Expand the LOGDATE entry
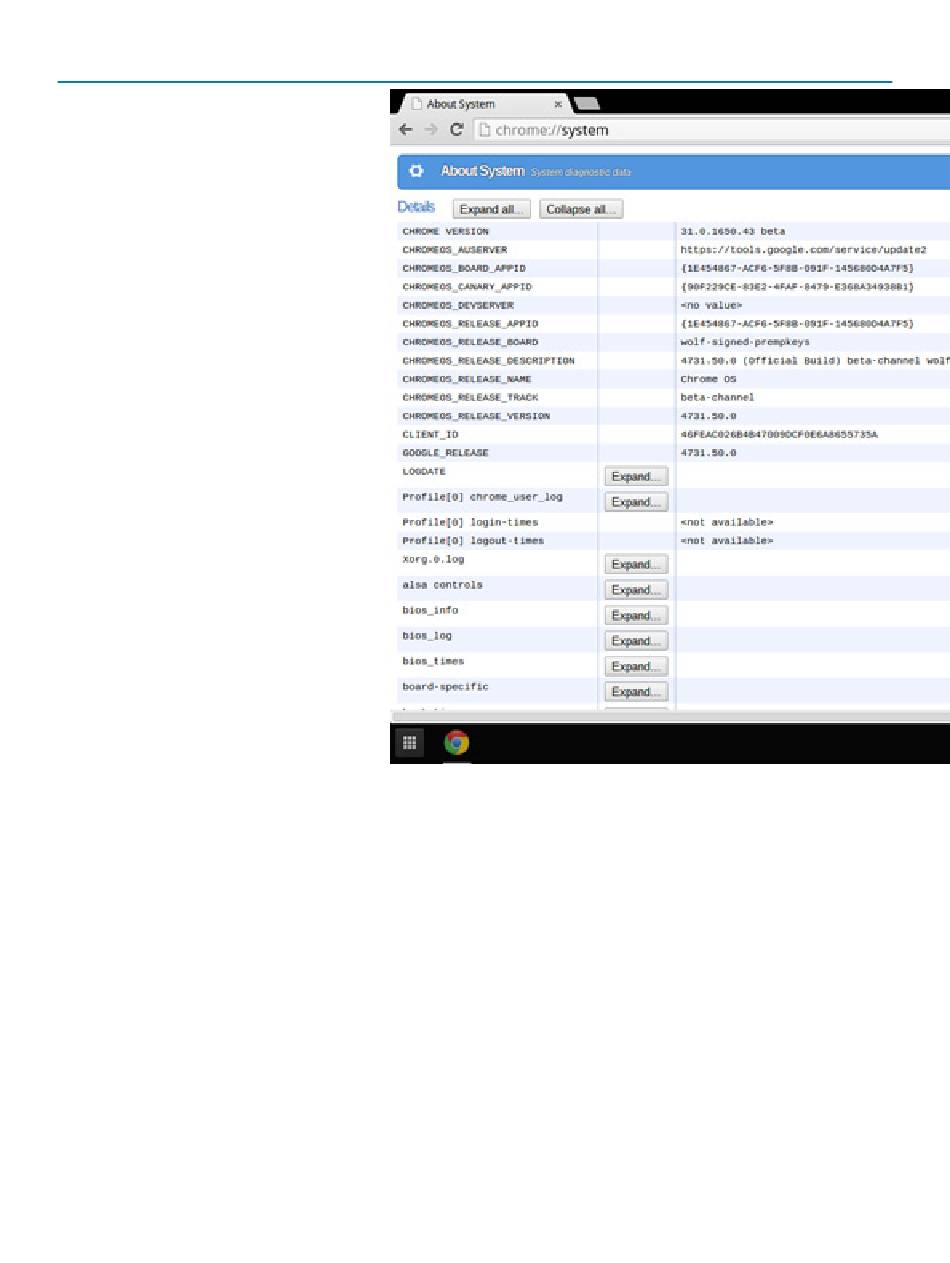Viewport: 950px width, 1263px height. [x=636, y=477]
